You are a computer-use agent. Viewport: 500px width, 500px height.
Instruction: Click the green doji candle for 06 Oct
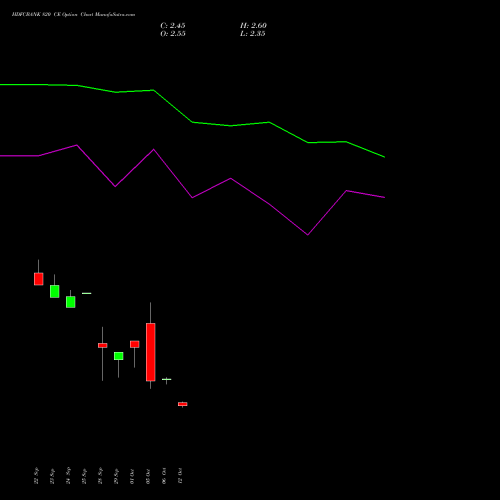(x=167, y=379)
